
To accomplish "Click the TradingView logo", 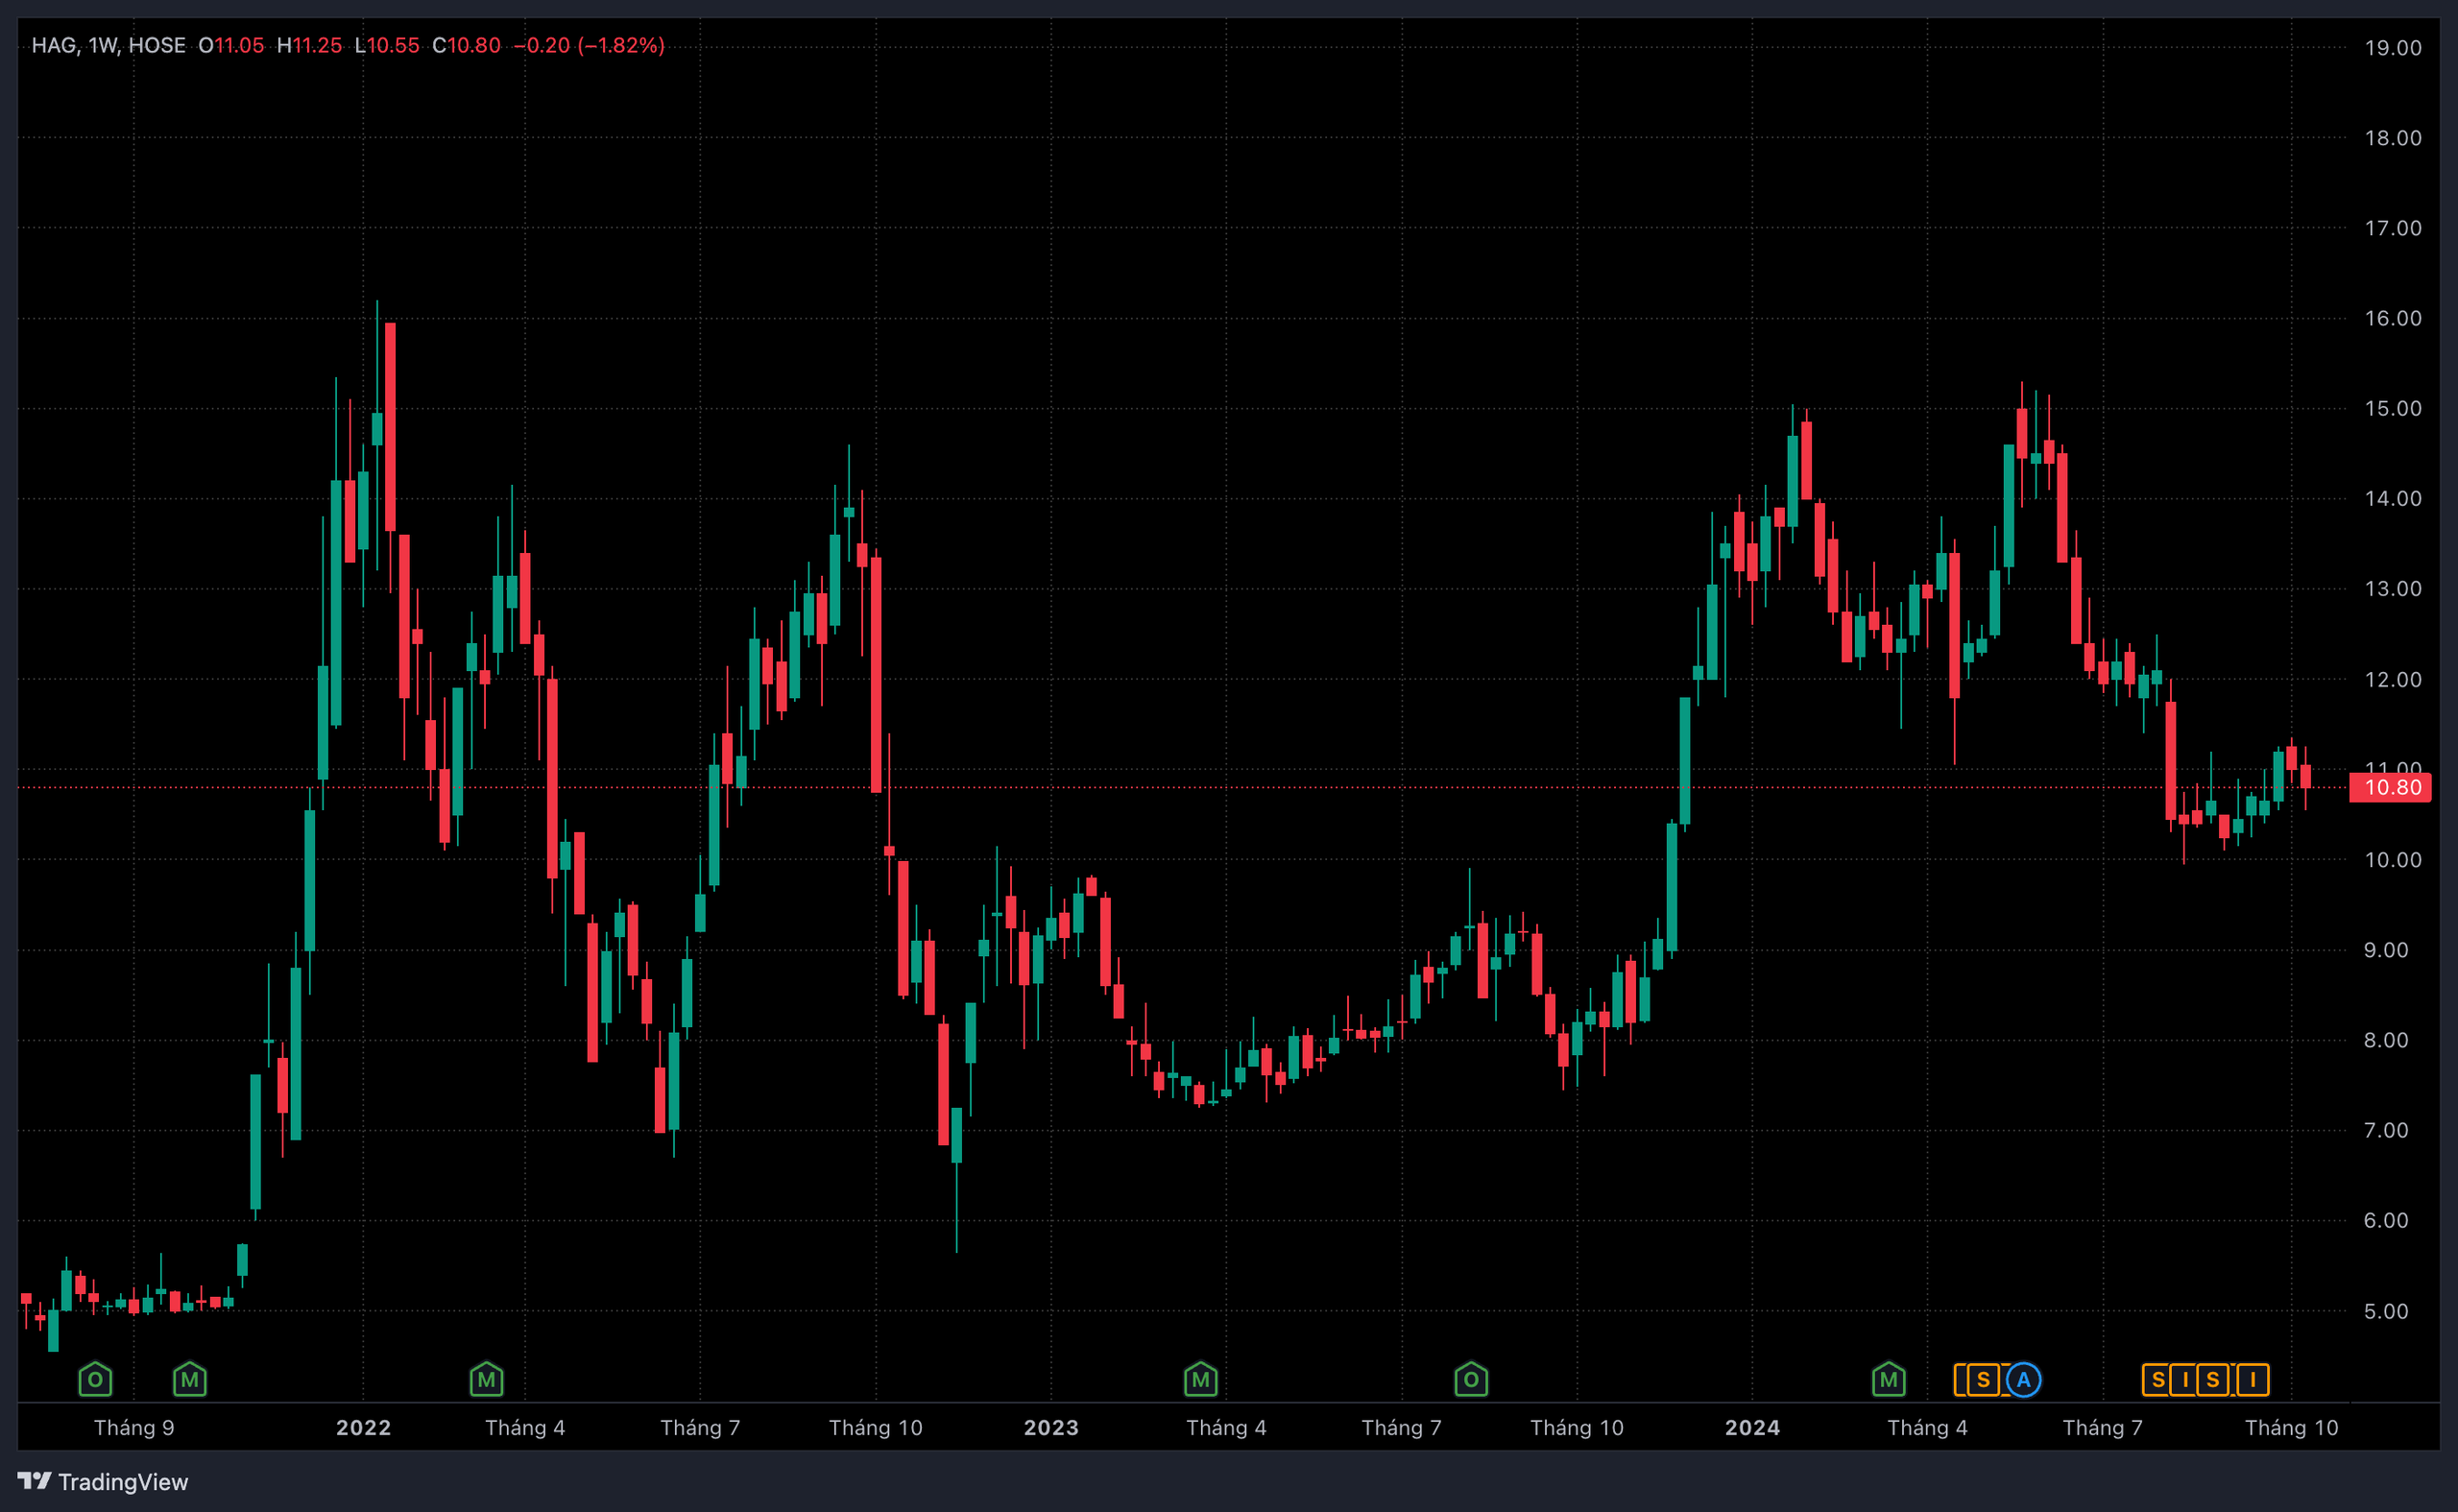I will pyautogui.click(x=103, y=1481).
